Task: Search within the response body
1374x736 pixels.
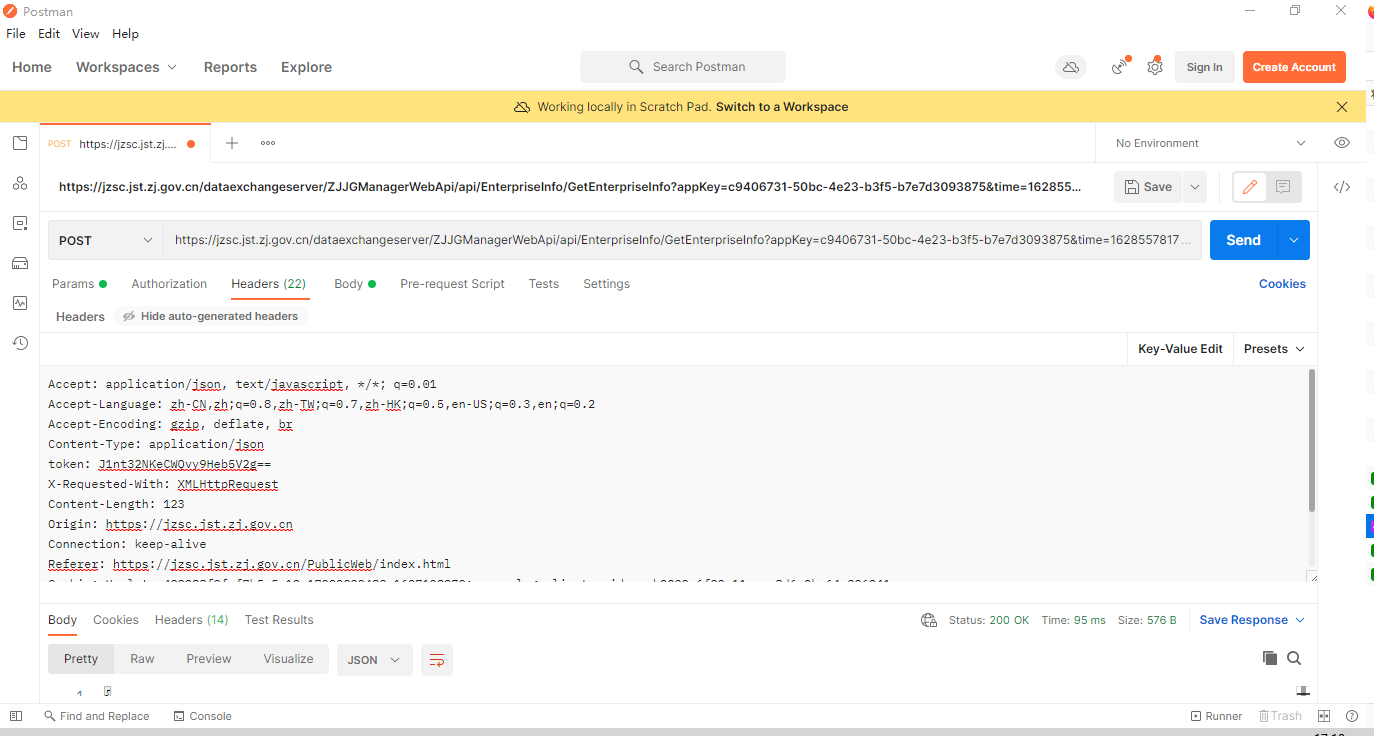Action: (1294, 658)
